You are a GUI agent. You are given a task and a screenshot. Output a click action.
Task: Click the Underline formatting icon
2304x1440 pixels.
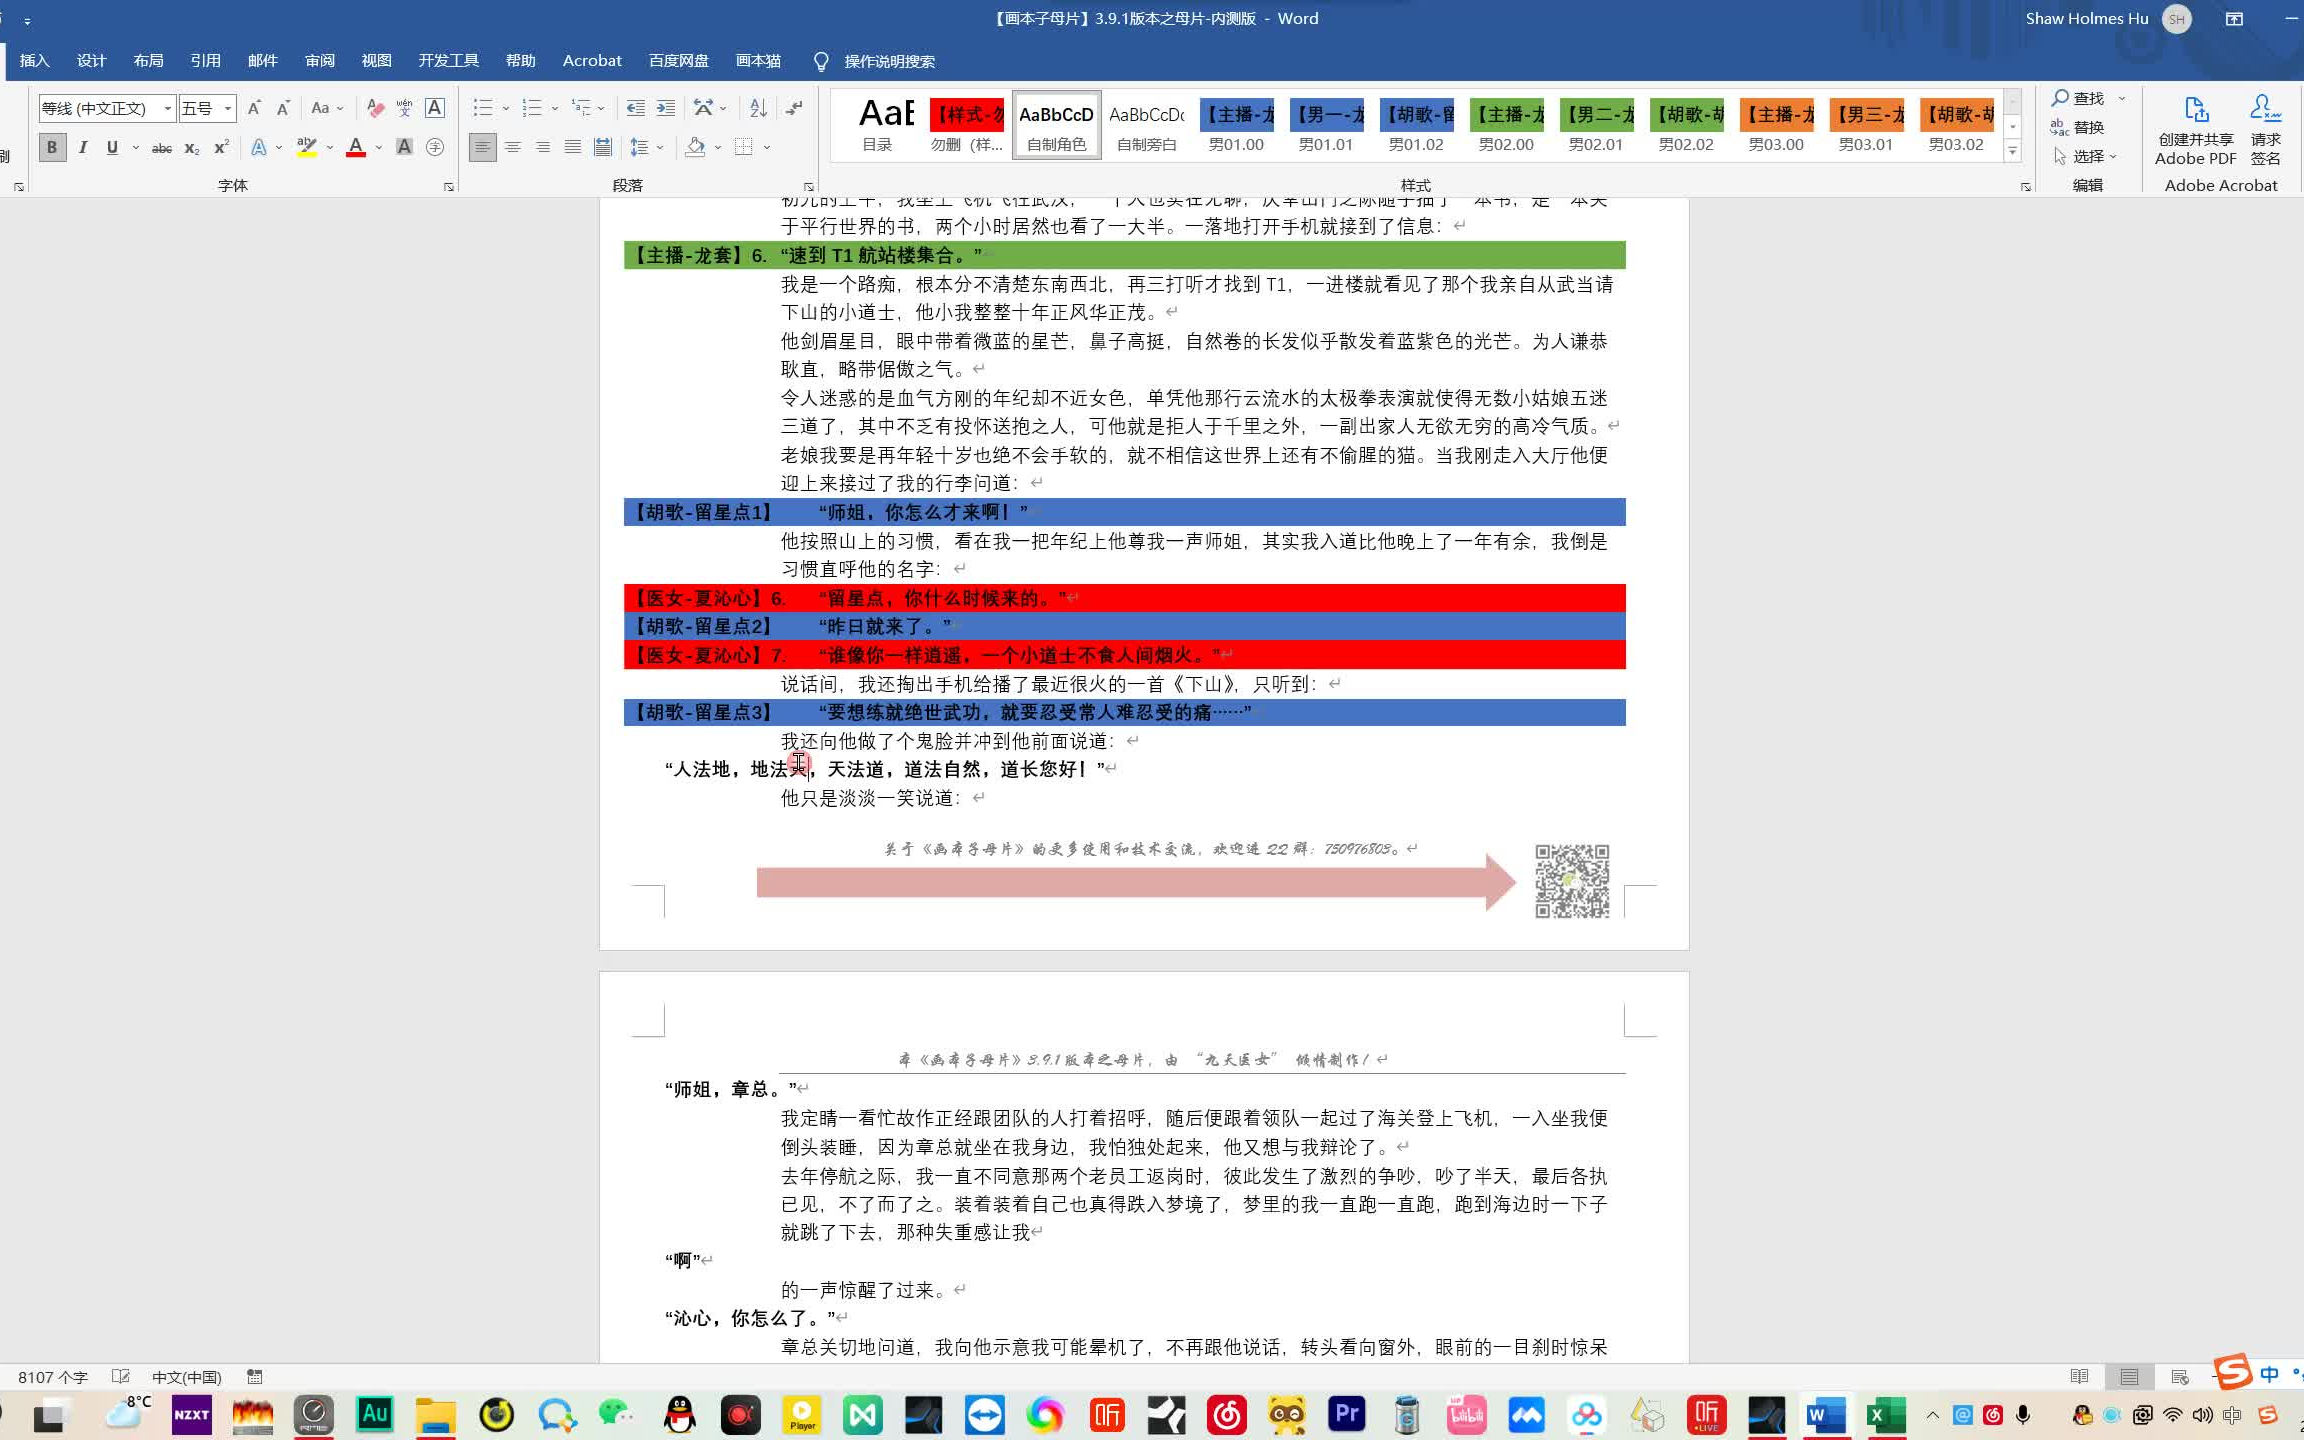point(113,149)
